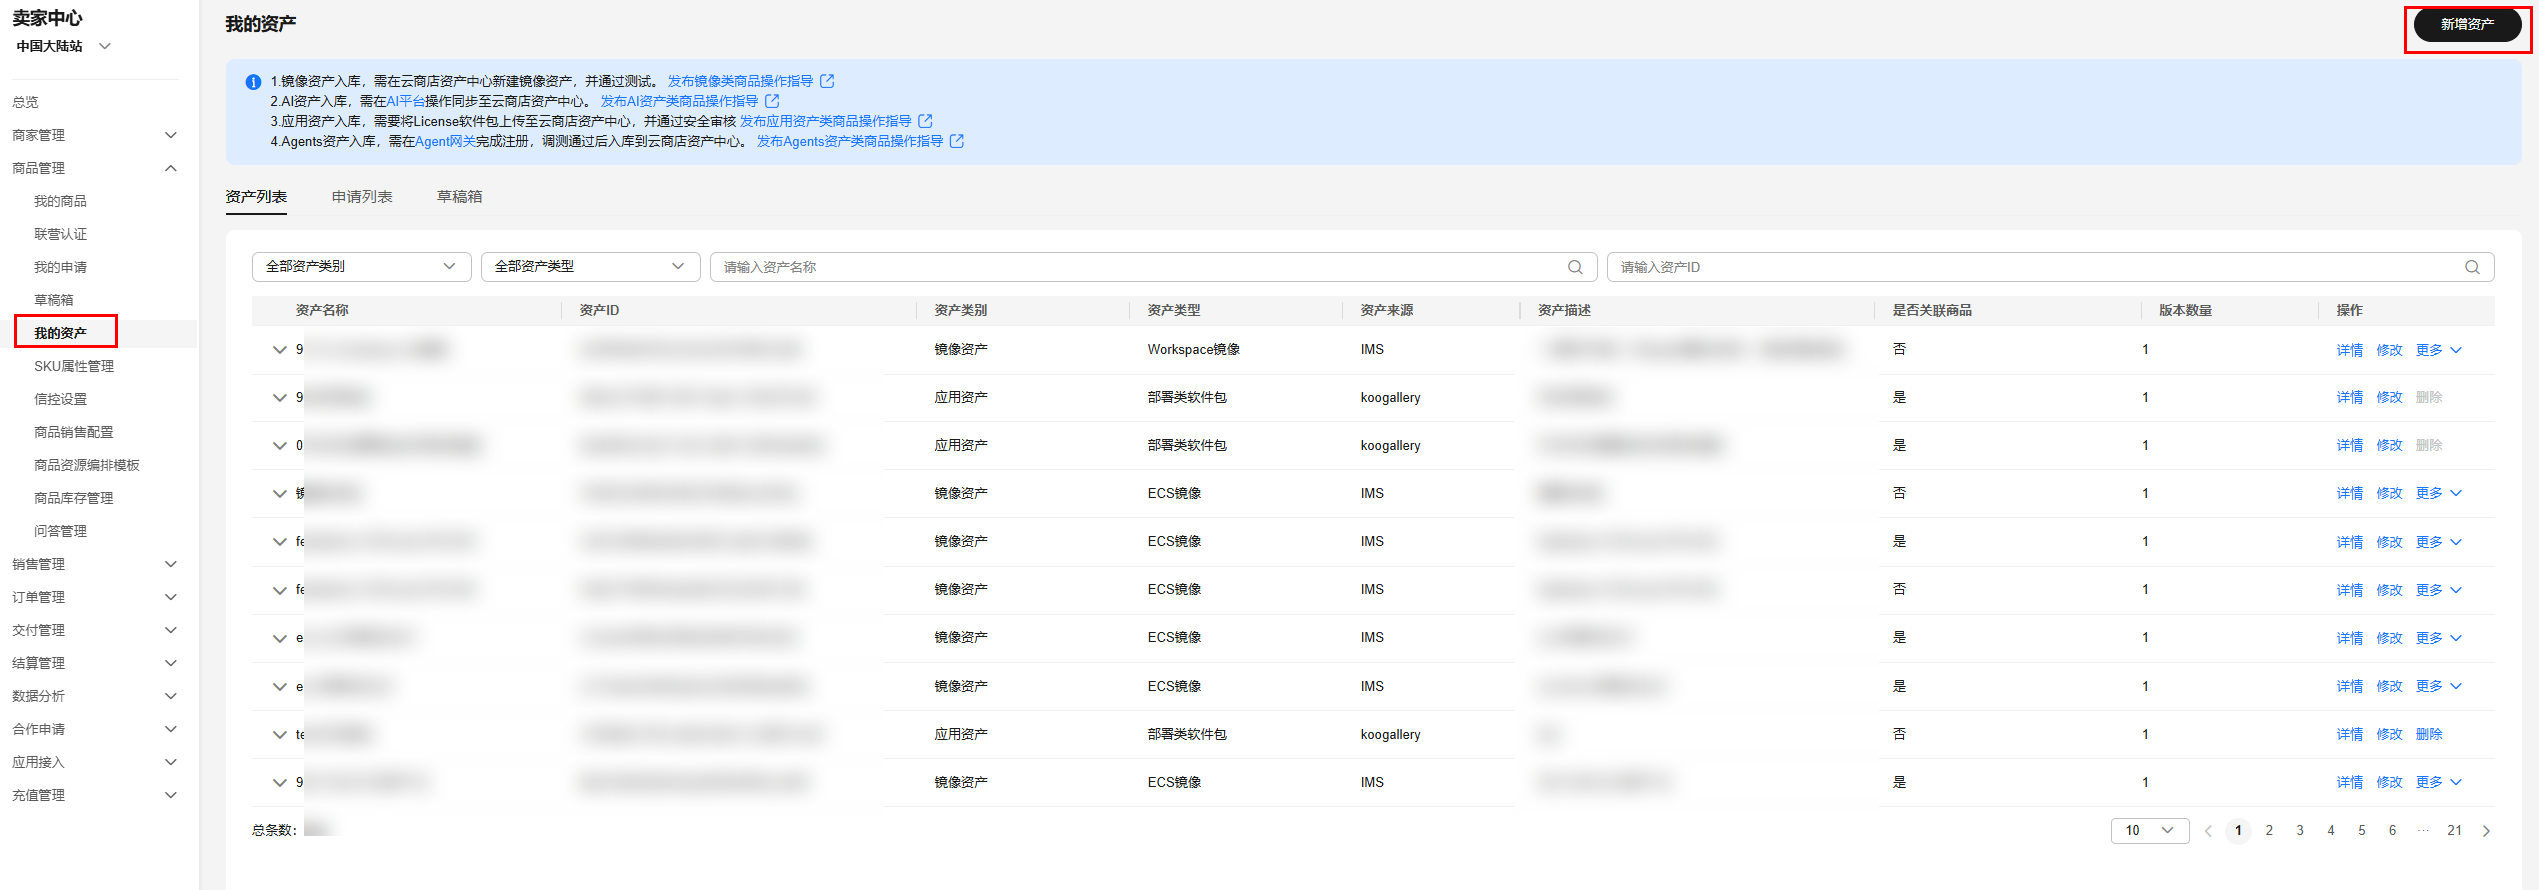
Task: Open 更多 menu for the Workspace镜像 row
Action: point(2438,350)
